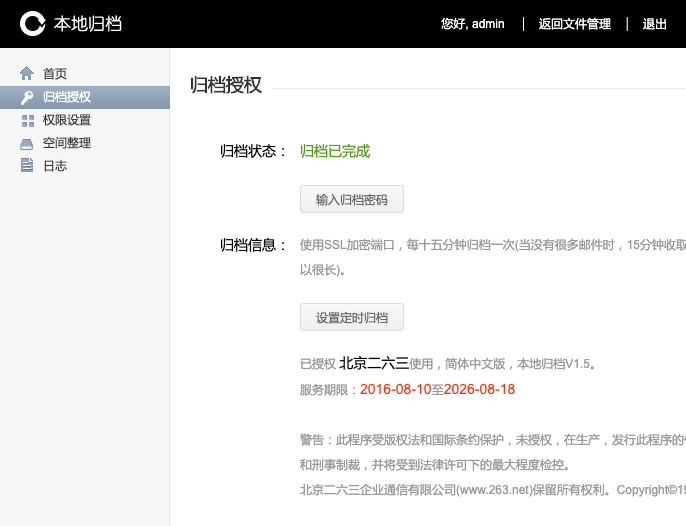The width and height of the screenshot is (686, 526).
Task: Click the red 2026-08-18 expiry date
Action: pyautogui.click(x=479, y=389)
